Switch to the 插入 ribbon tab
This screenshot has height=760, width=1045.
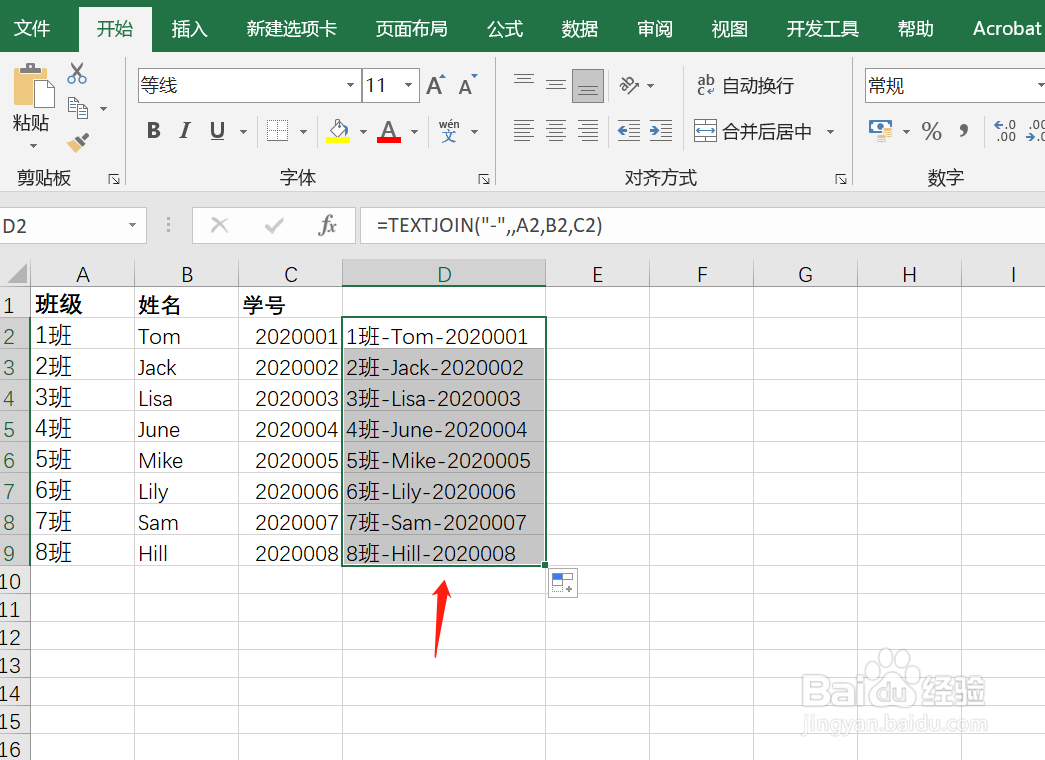pyautogui.click(x=189, y=28)
